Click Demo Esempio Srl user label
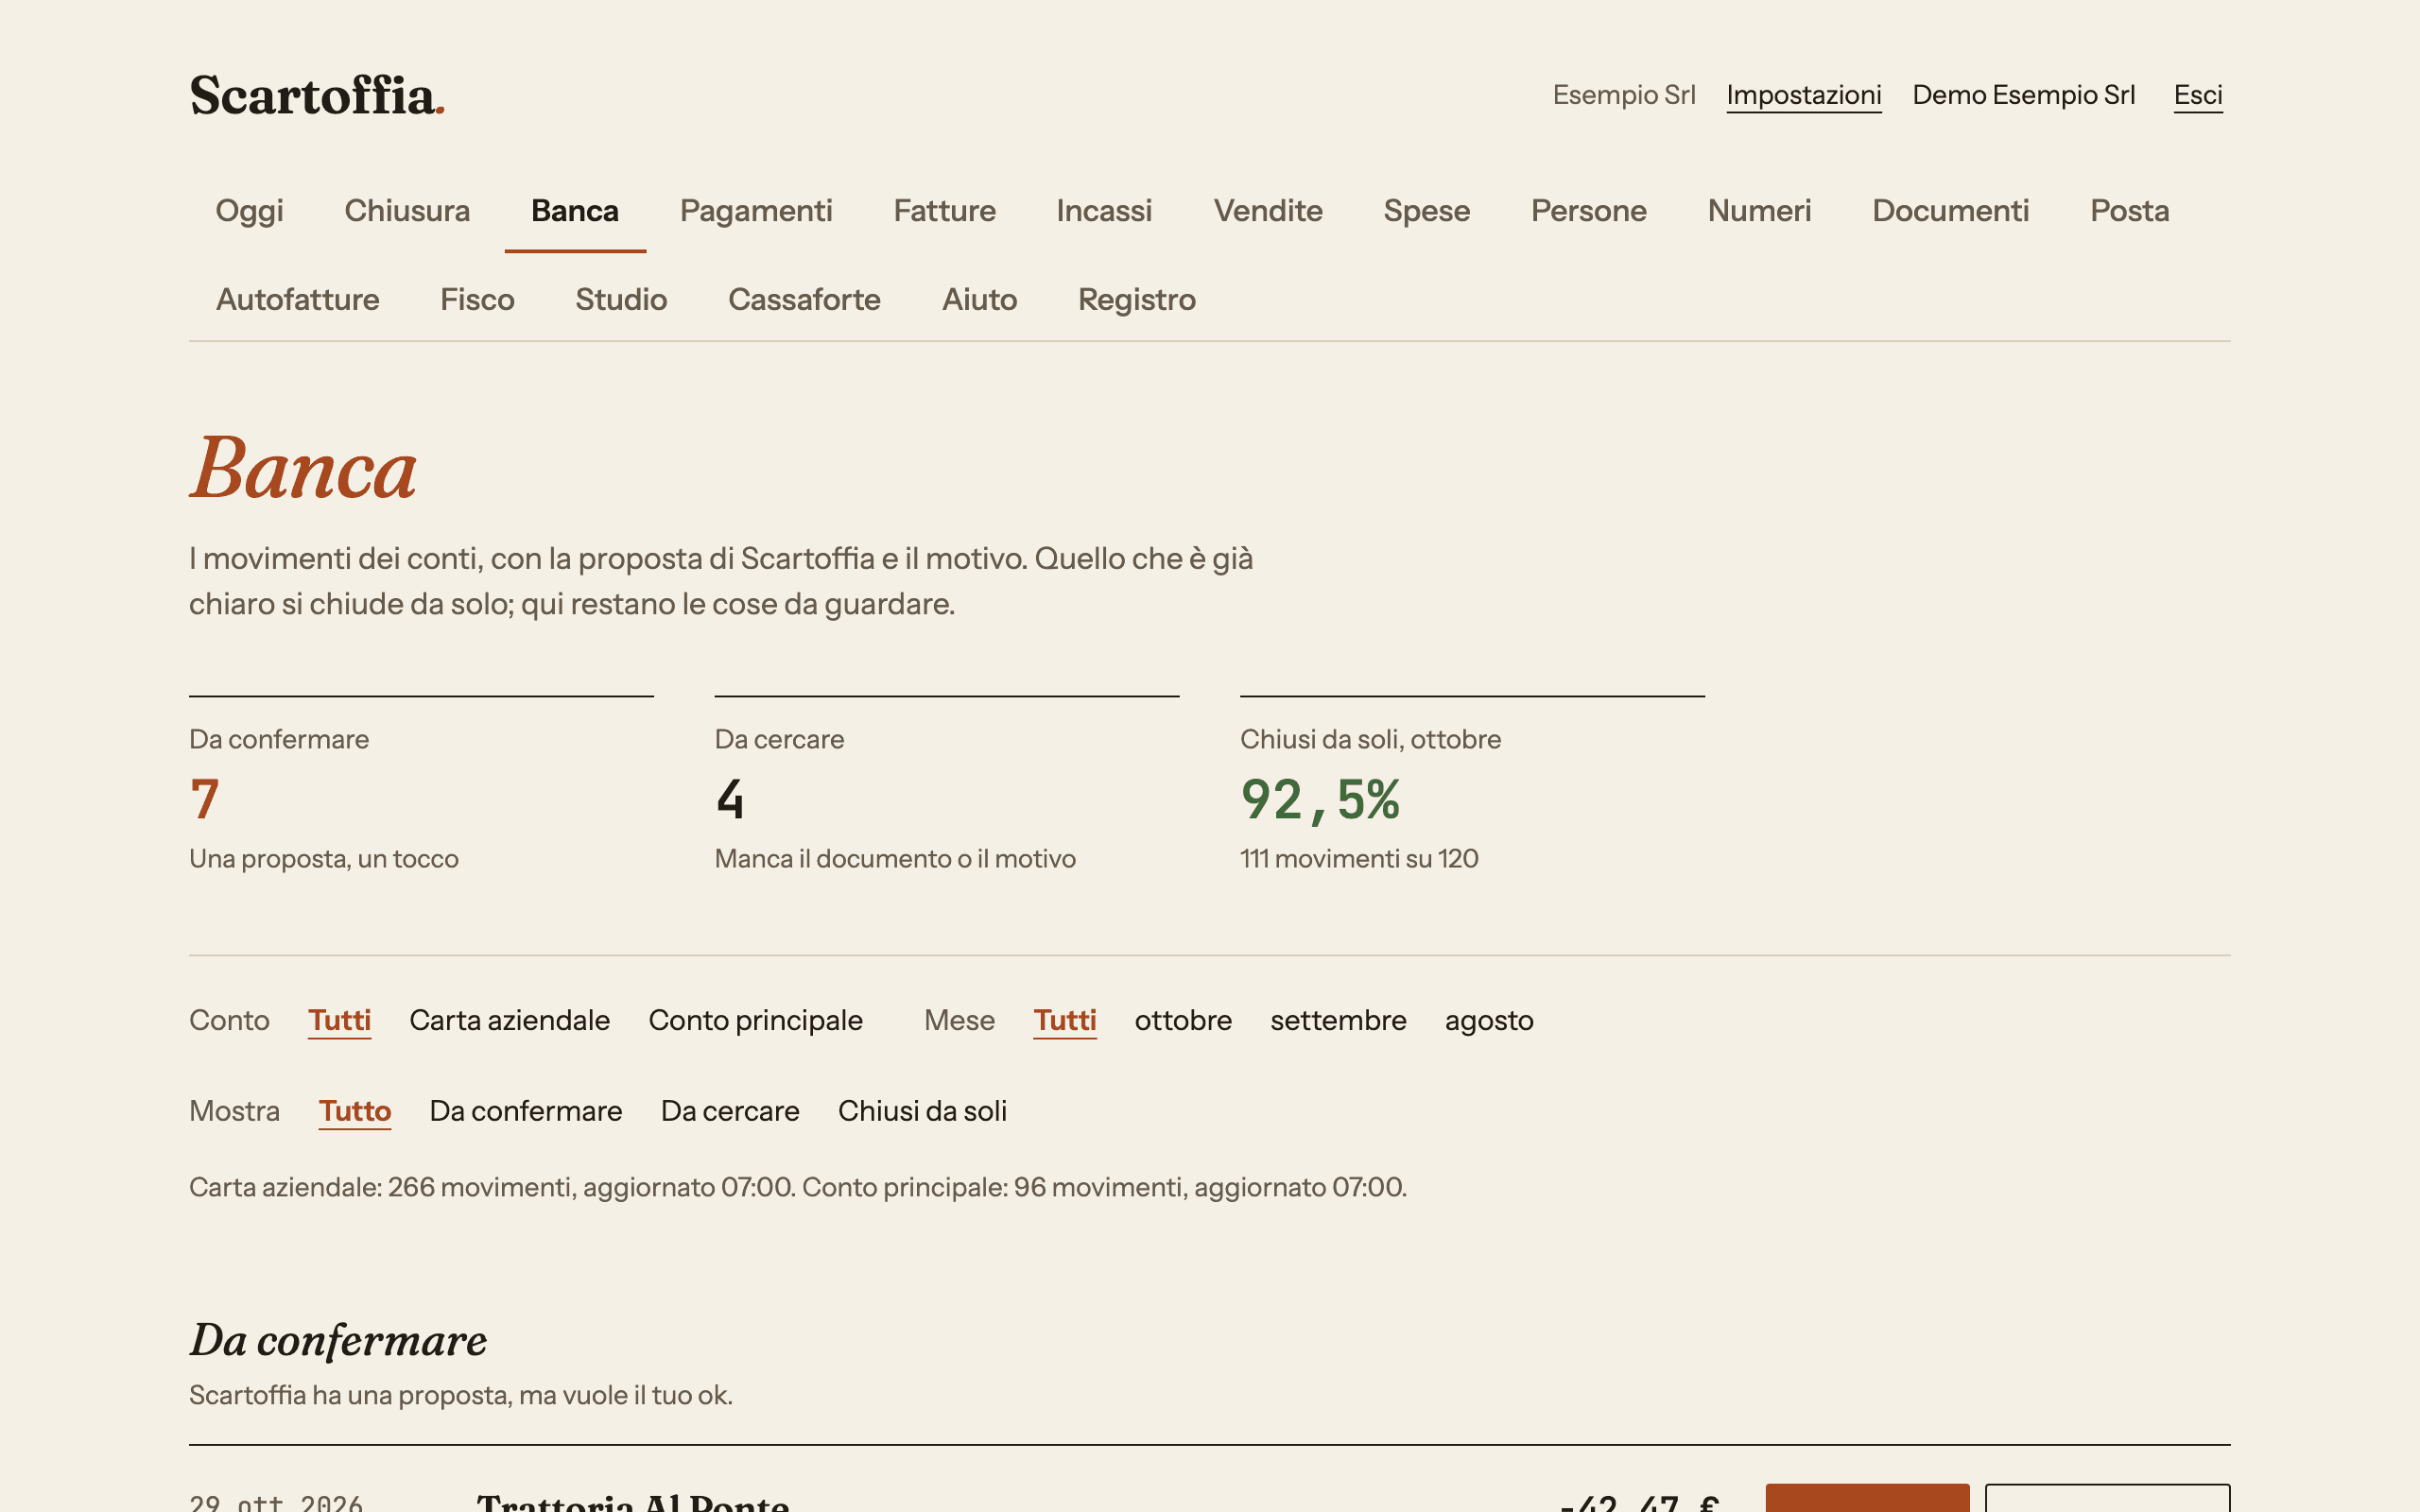2420x1512 pixels. click(x=2023, y=95)
